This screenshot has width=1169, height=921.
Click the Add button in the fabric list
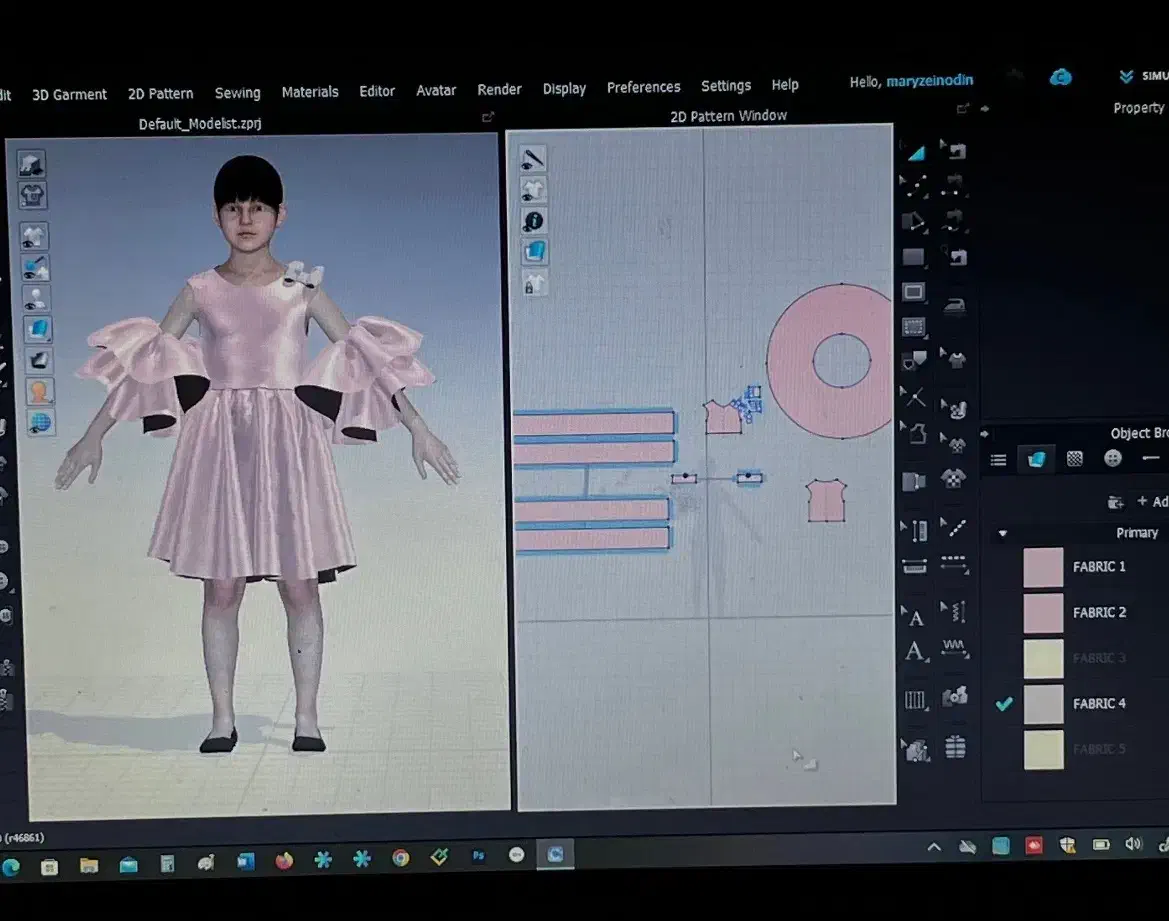1150,501
